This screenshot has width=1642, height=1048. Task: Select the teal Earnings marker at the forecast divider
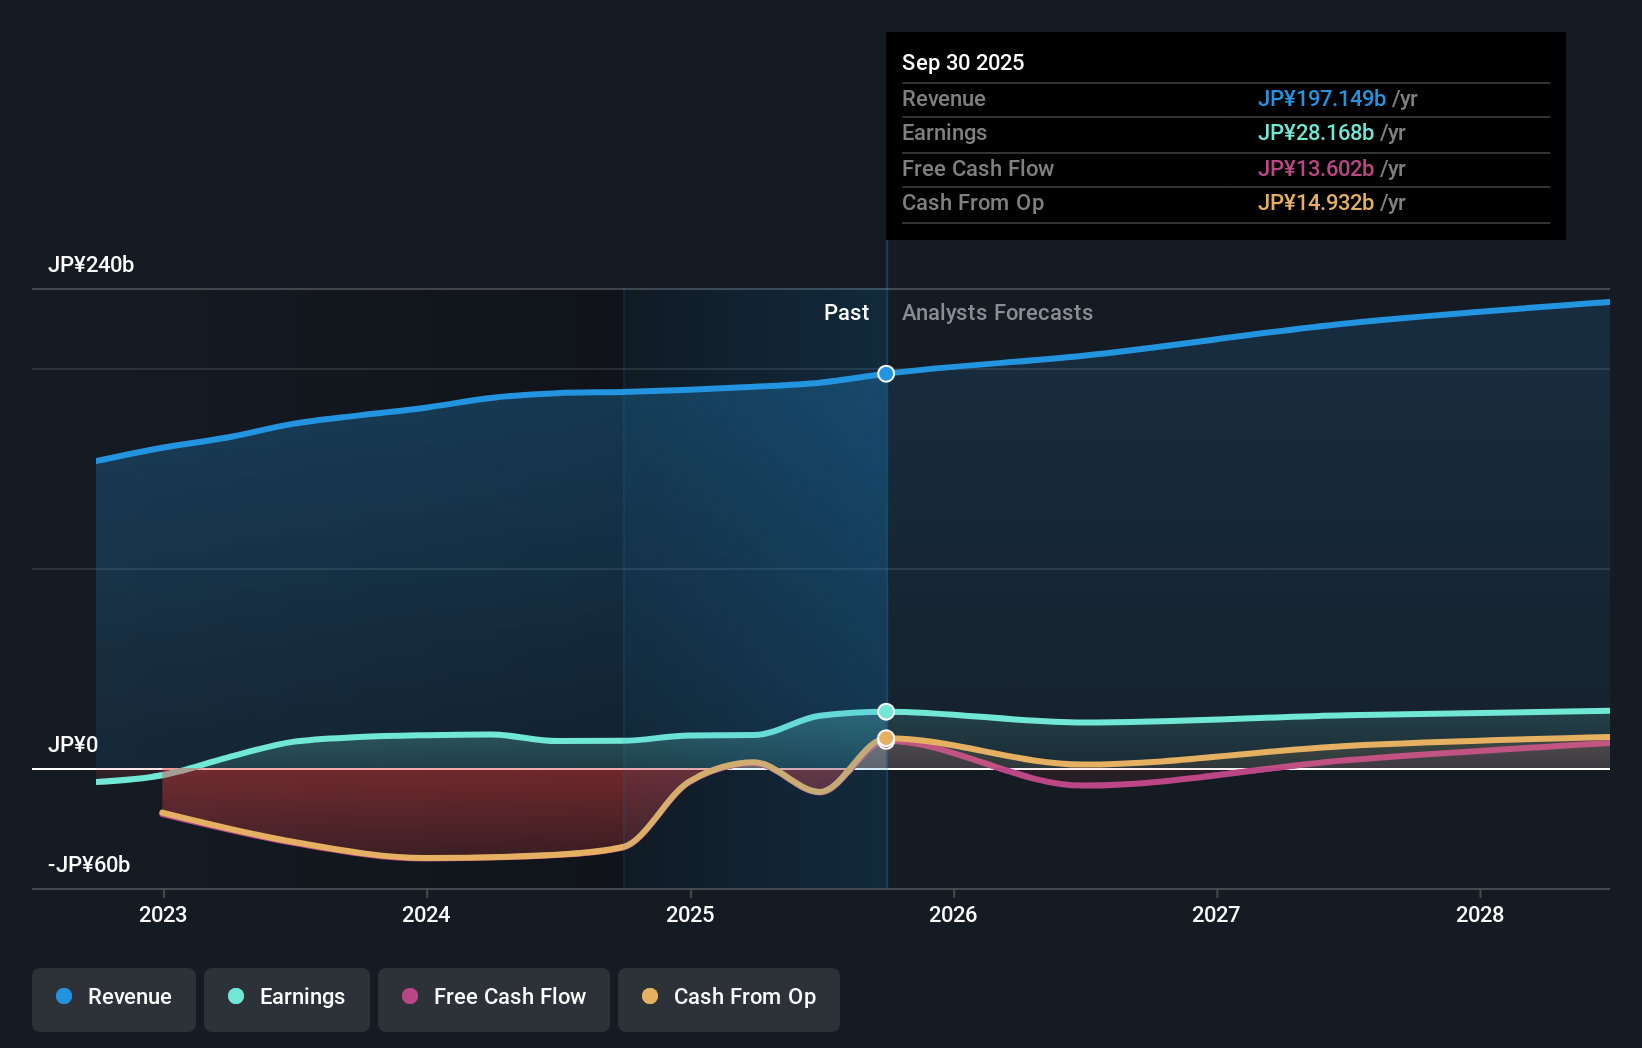(x=886, y=711)
